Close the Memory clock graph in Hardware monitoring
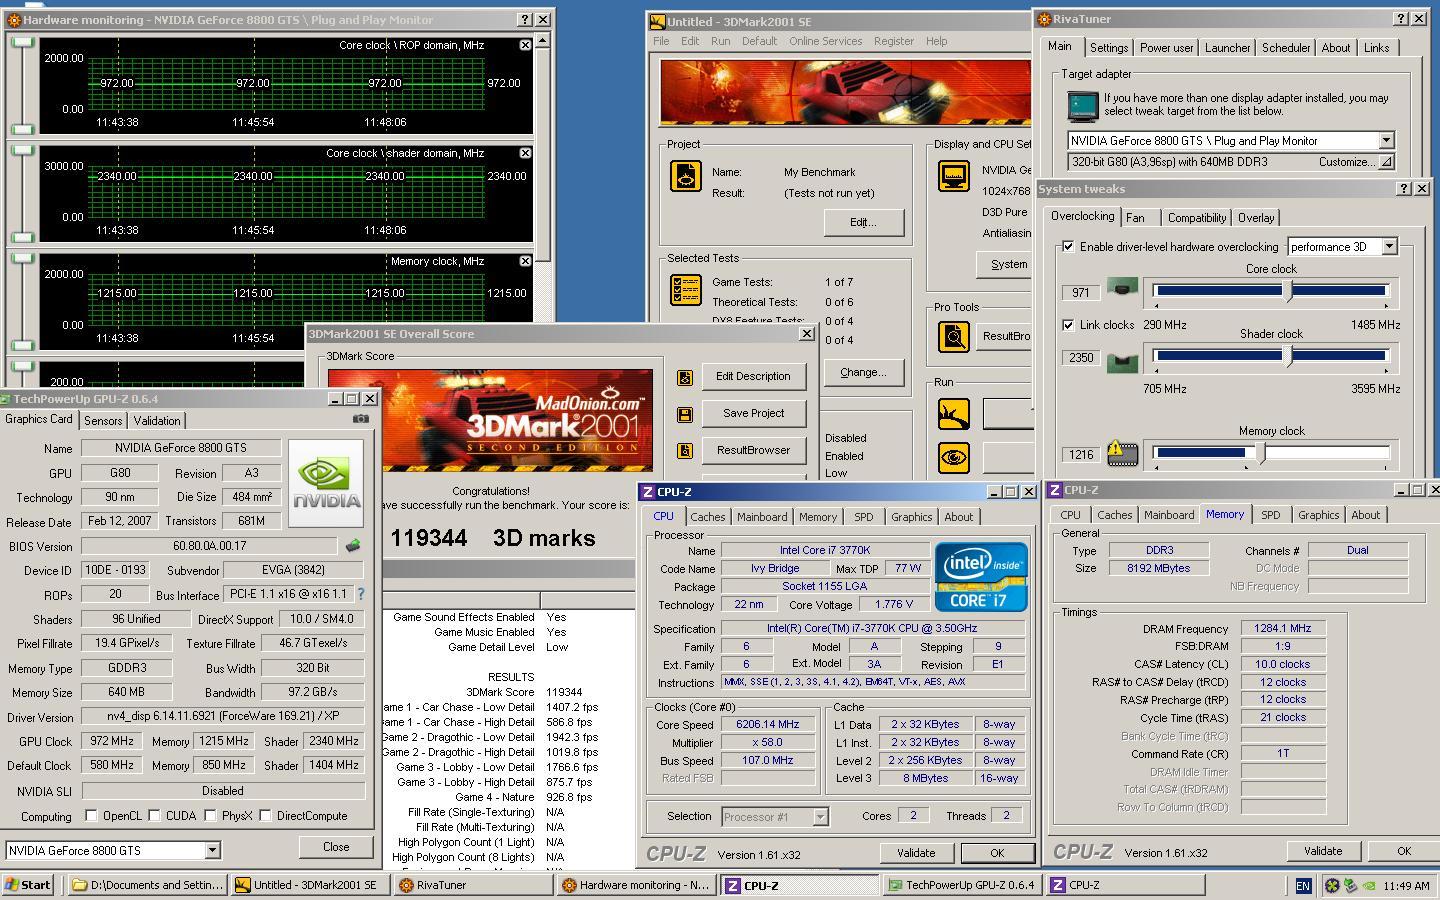Viewport: 1440px width, 900px height. [x=525, y=261]
